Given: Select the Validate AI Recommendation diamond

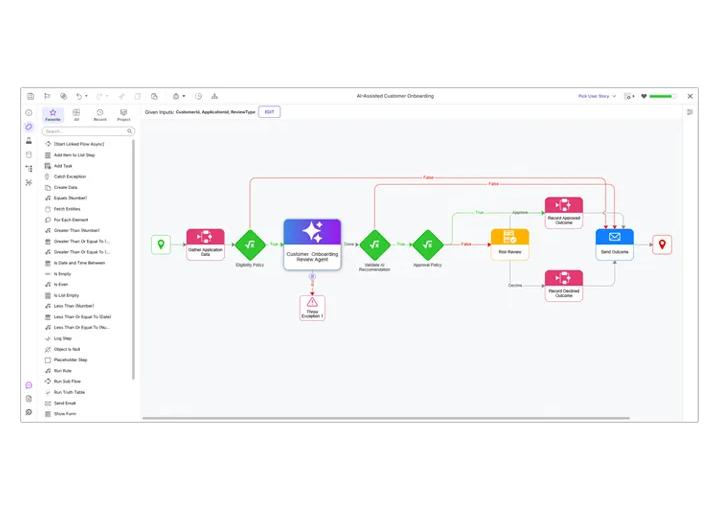Looking at the screenshot, I should click(375, 245).
